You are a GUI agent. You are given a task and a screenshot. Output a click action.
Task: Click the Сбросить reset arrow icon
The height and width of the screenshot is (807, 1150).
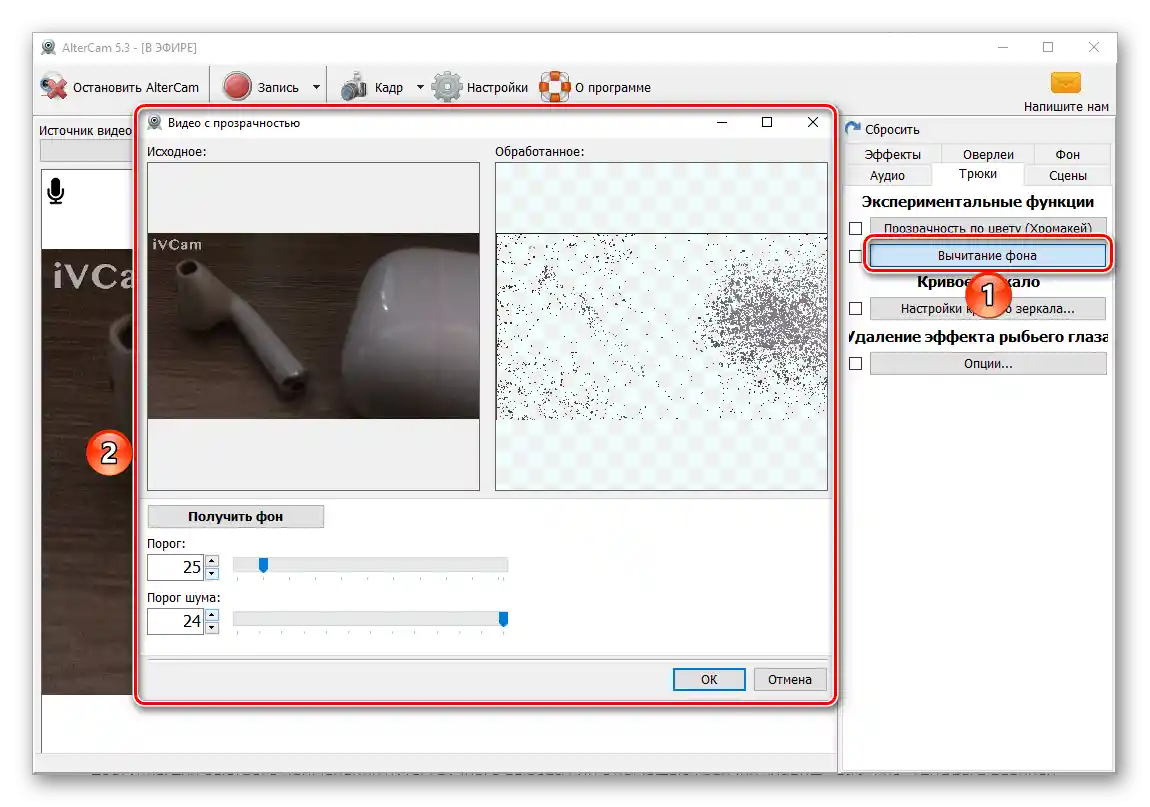[x=853, y=128]
